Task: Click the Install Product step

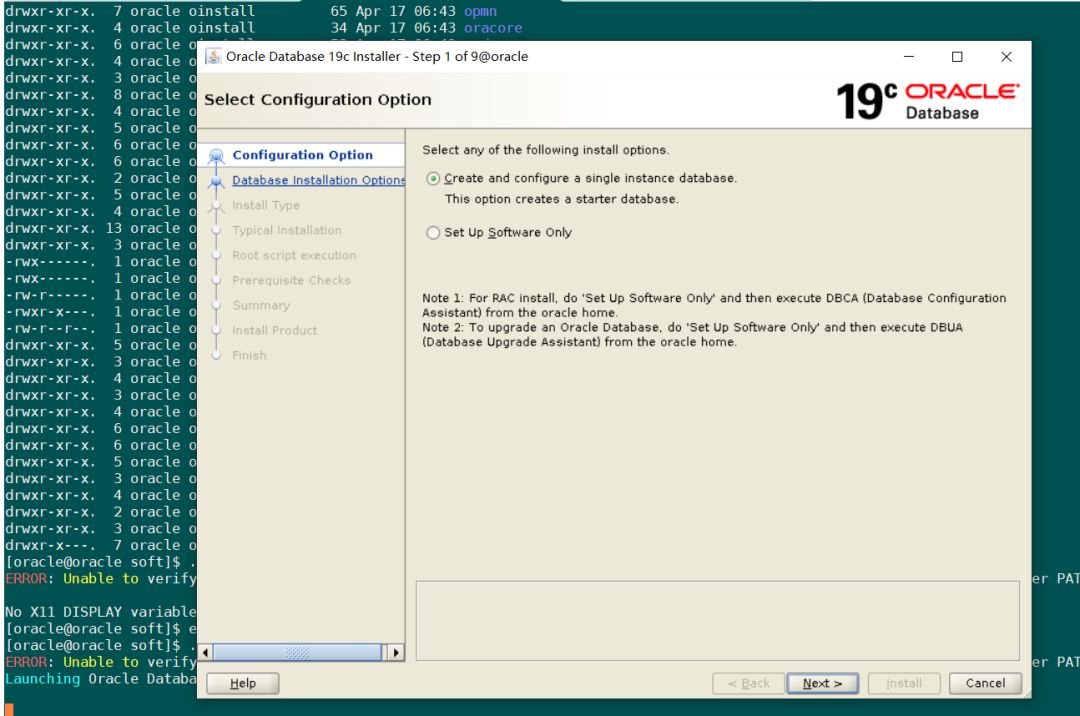Action: tap(275, 330)
